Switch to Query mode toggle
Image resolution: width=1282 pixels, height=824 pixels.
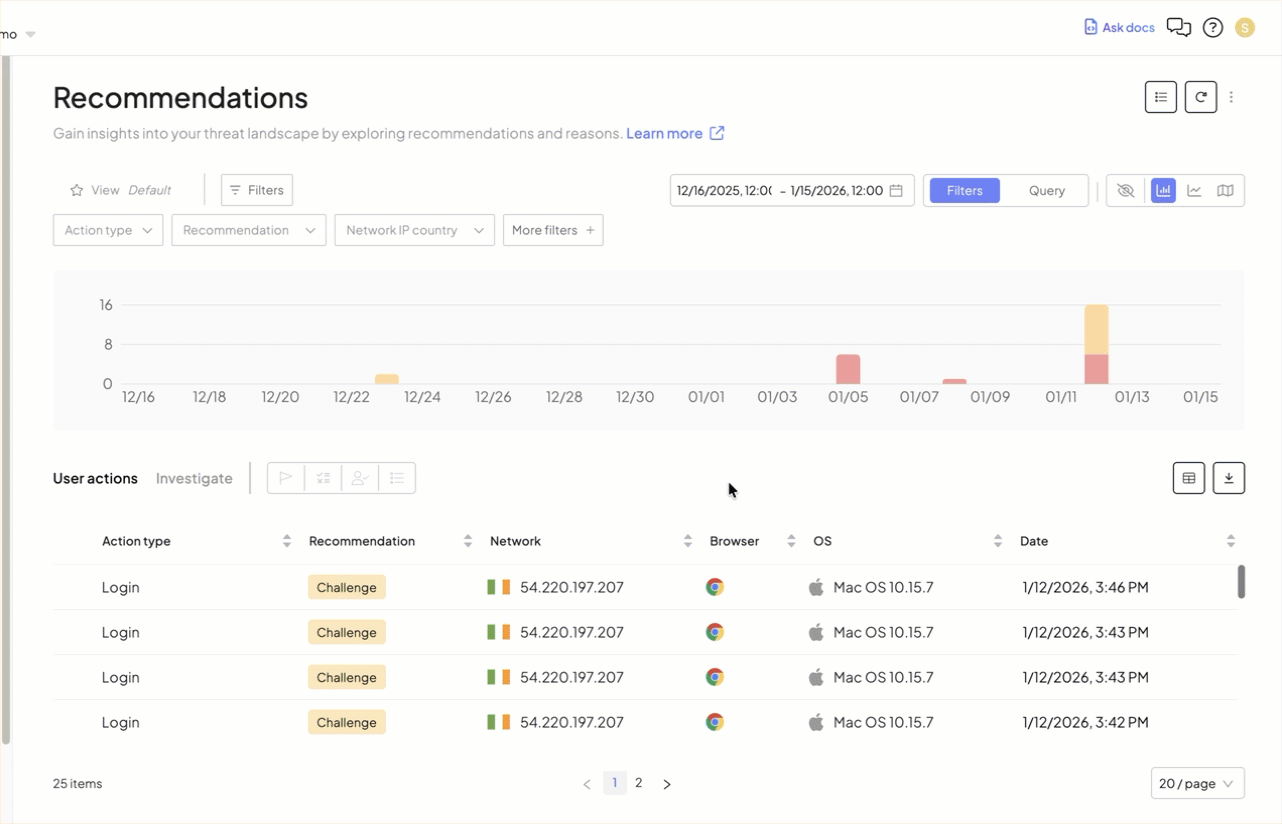point(1046,191)
